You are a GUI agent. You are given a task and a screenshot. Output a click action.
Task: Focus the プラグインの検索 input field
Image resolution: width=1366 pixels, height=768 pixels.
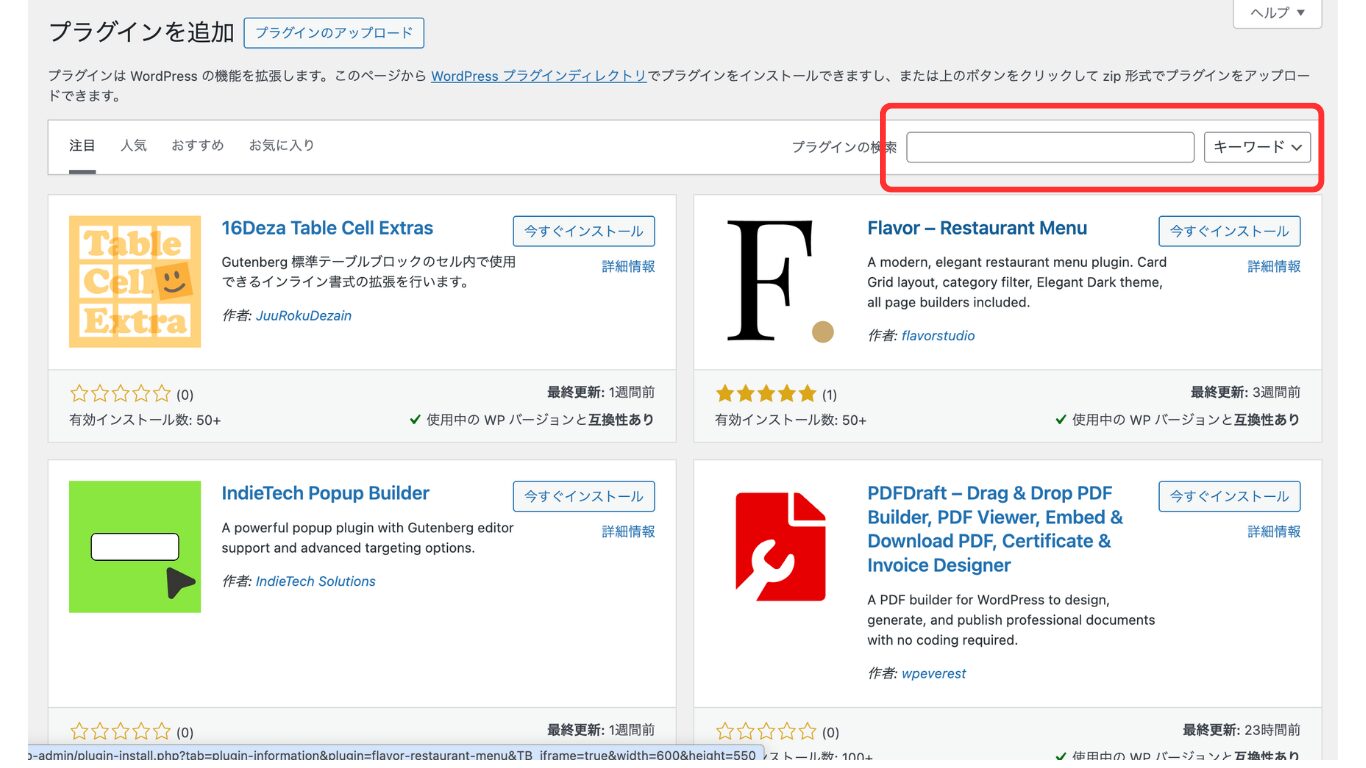pos(1050,147)
